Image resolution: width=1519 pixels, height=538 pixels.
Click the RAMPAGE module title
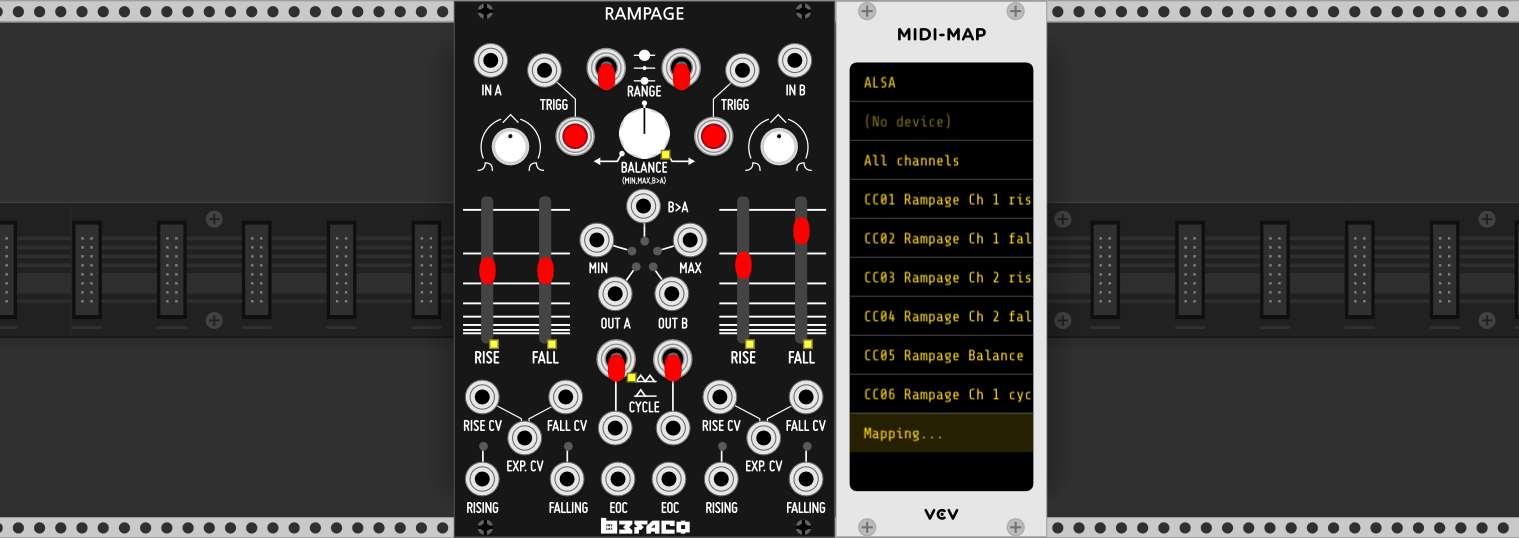tap(644, 14)
